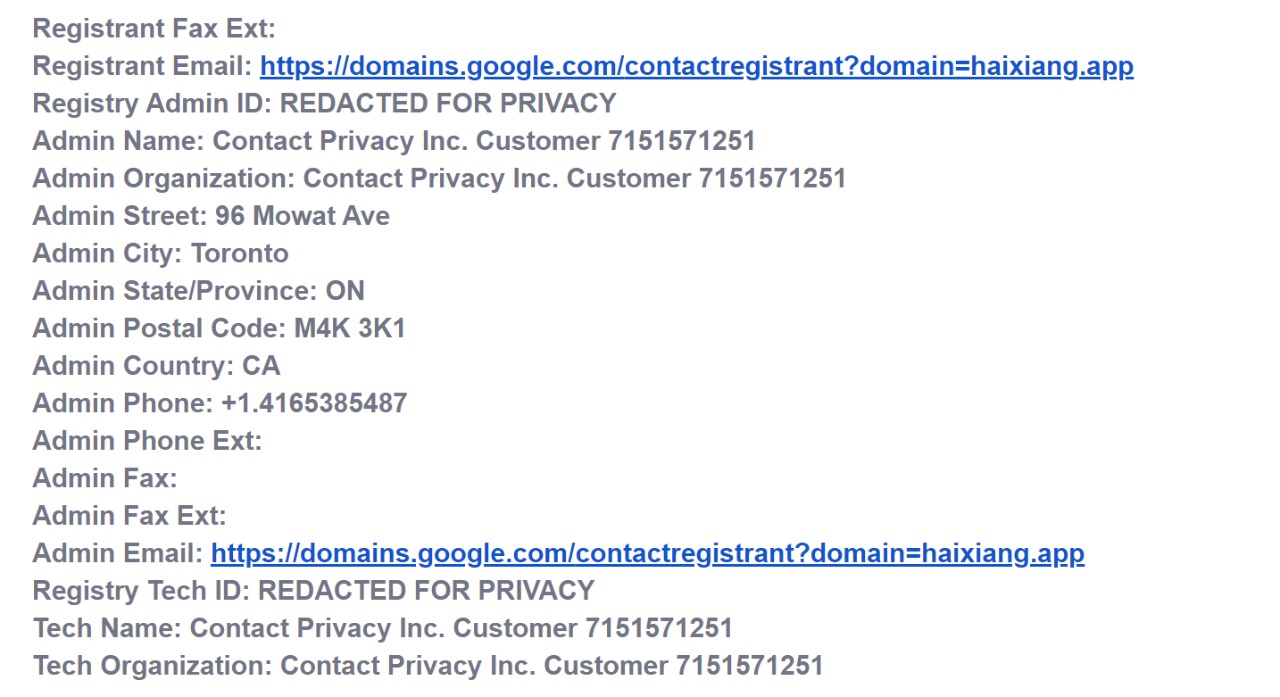
Task: Click the Tech Name customer line
Action: point(382,628)
